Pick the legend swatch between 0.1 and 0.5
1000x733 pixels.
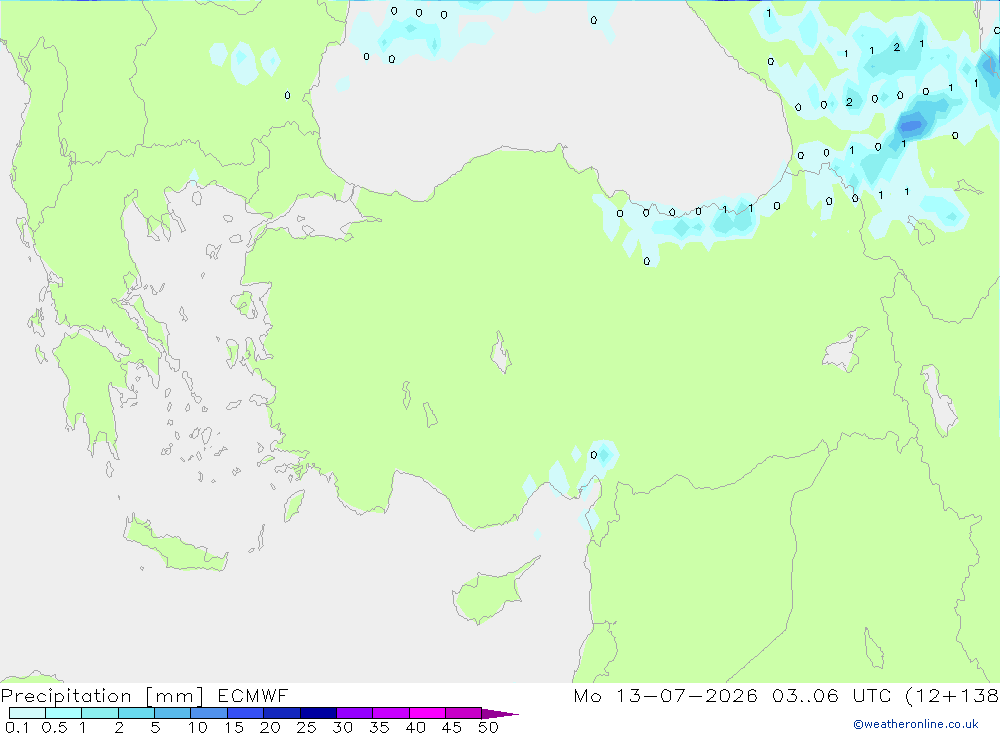pos(27,713)
